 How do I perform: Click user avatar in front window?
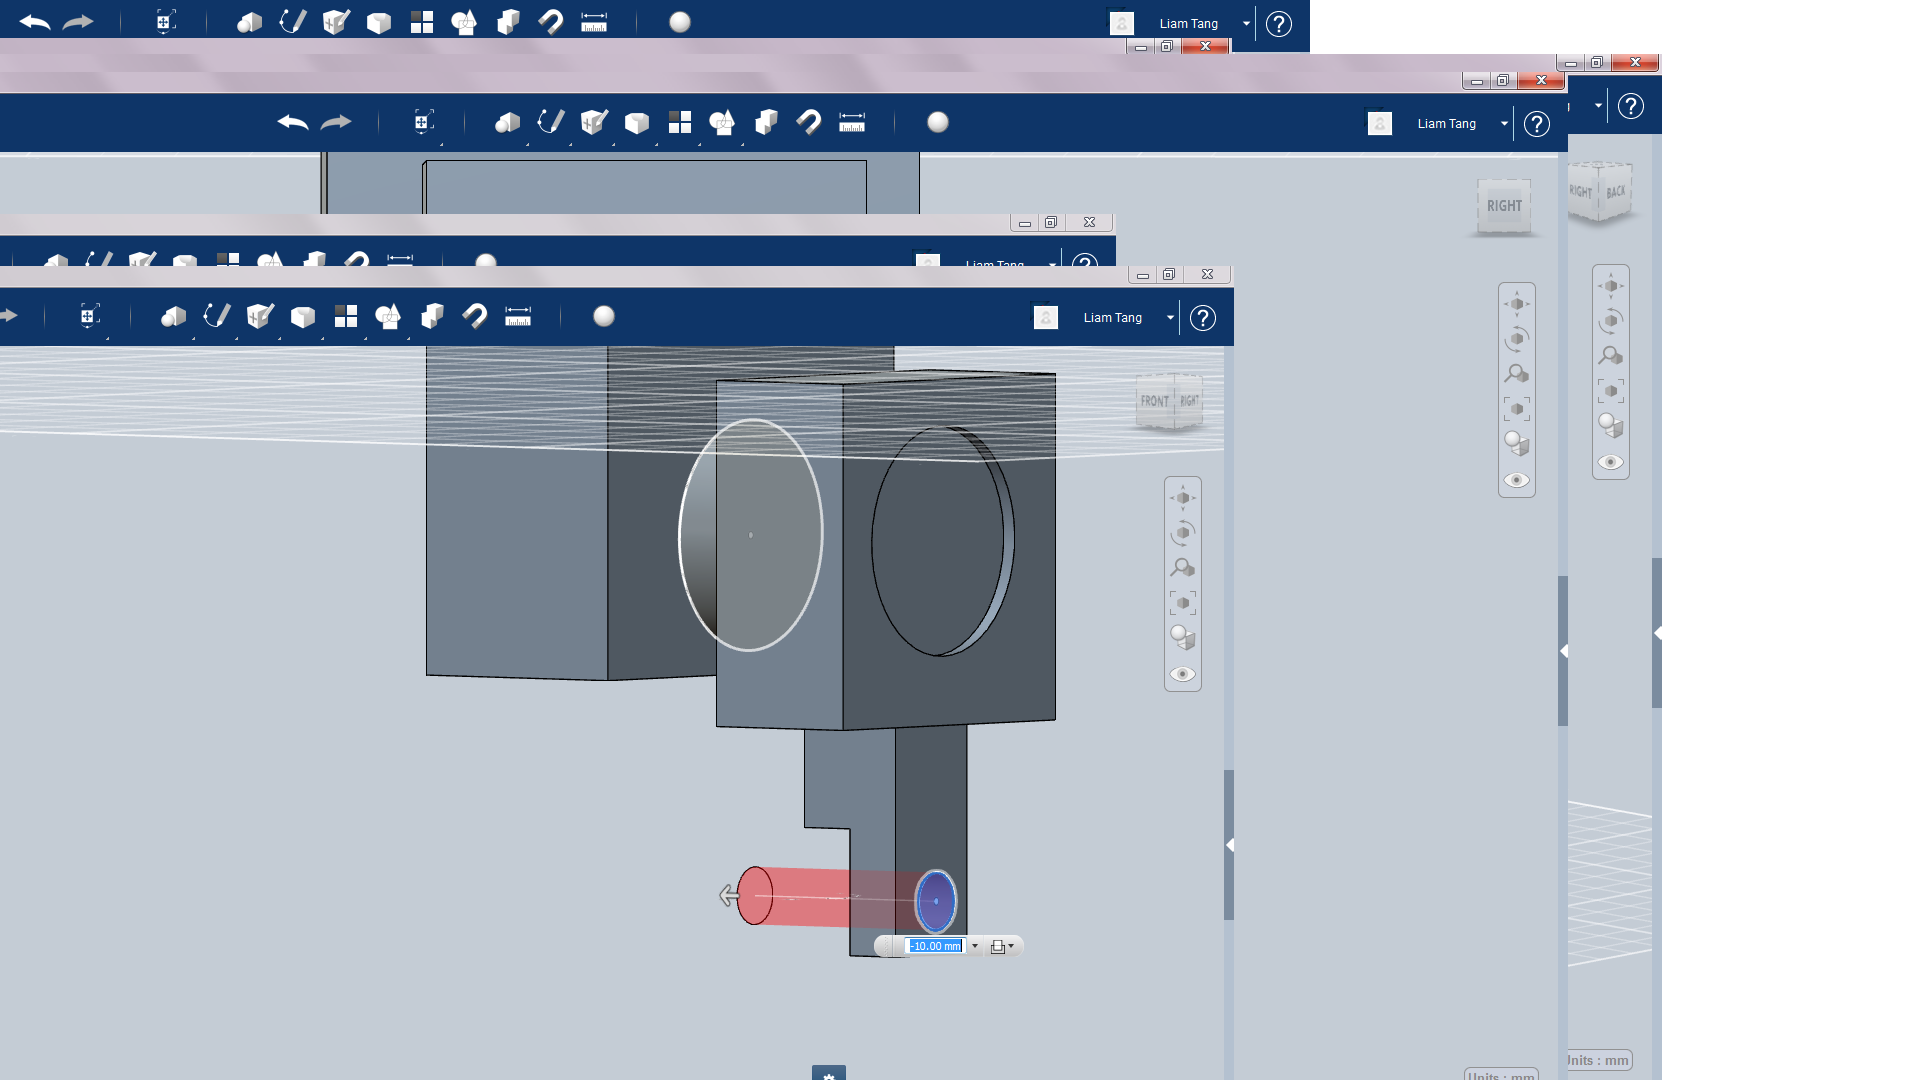1045,317
